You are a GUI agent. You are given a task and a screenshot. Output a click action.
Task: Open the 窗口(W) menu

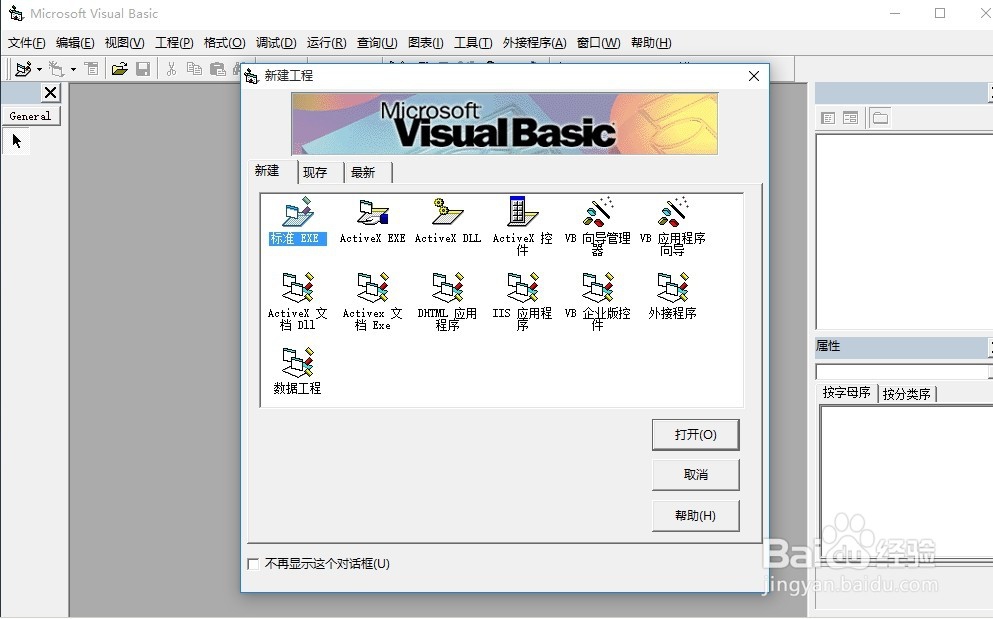(598, 42)
